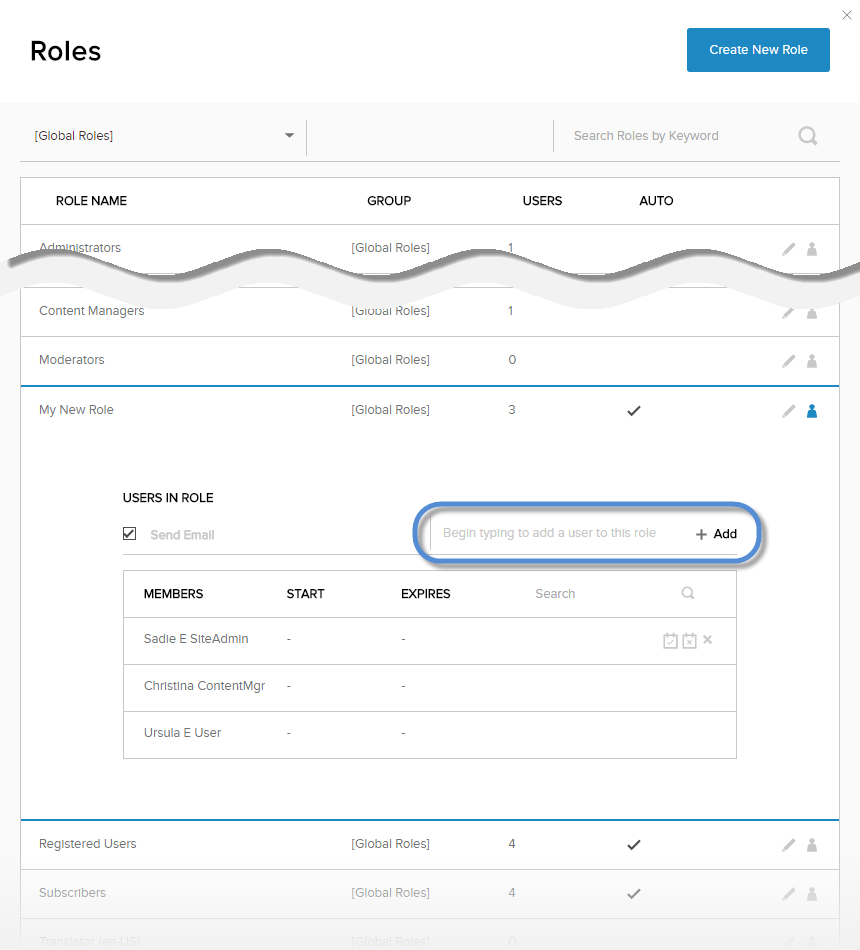
Task: Click the members search magnifier icon
Action: click(688, 593)
